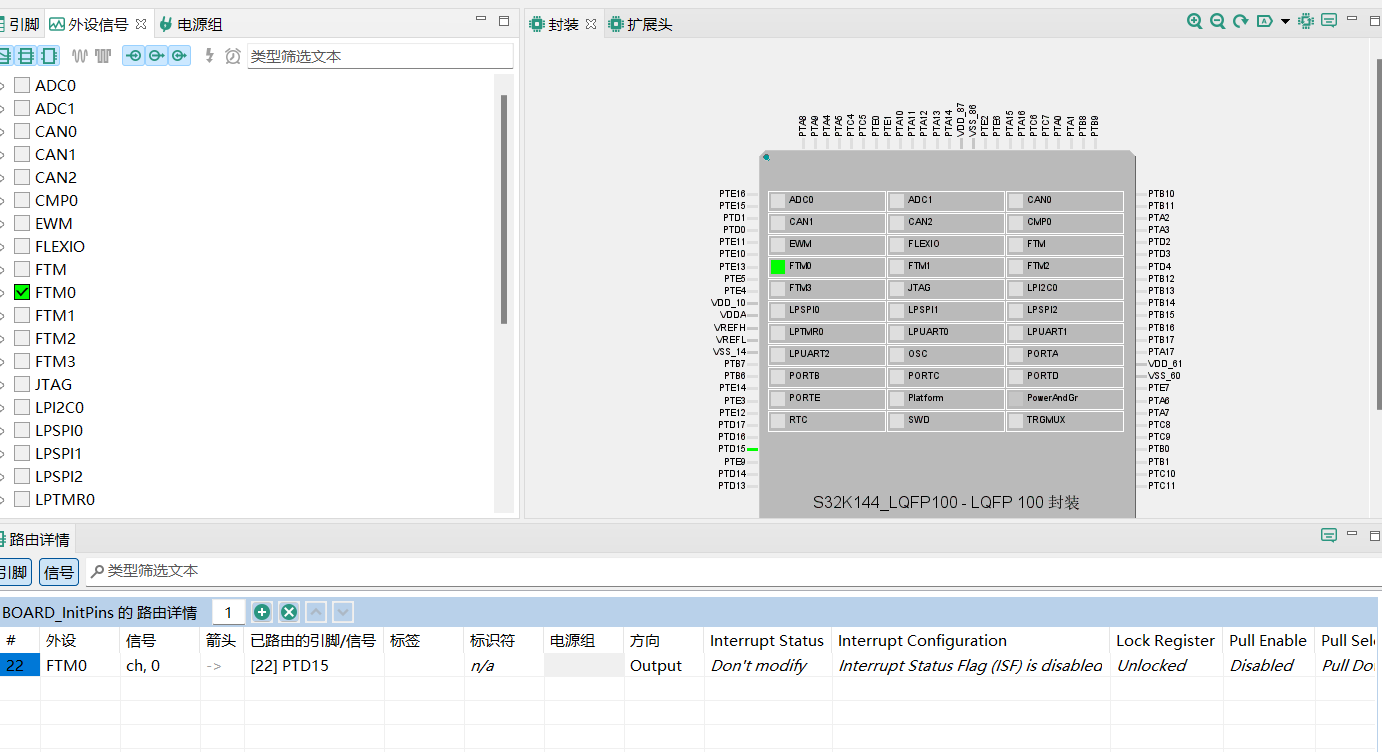The width and height of the screenshot is (1382, 752).
Task: Click TRGMUX block in chip package
Action: click(x=1065, y=421)
